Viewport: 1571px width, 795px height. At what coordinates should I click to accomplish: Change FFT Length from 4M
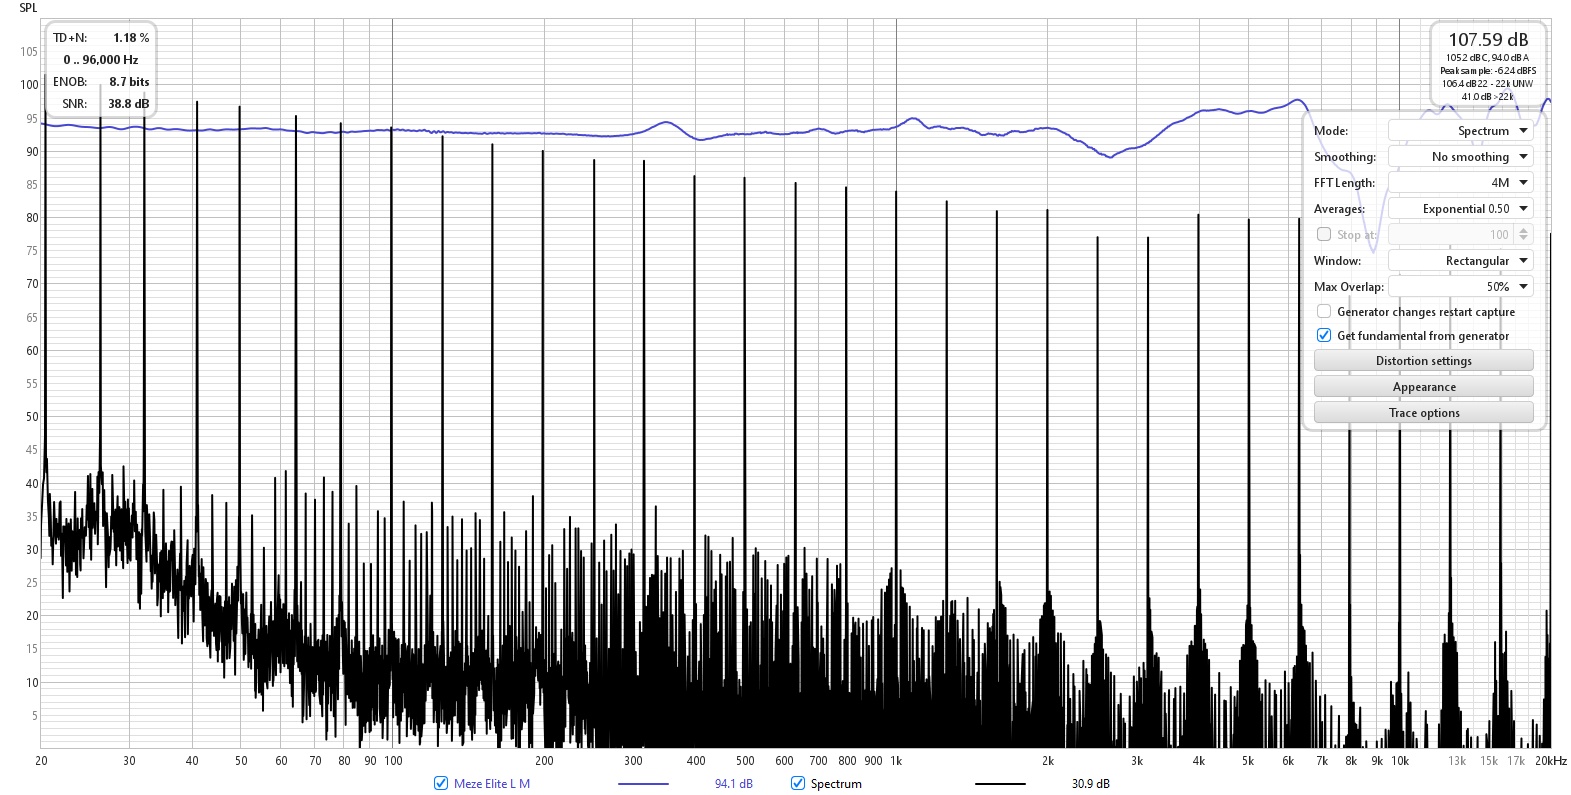coord(1460,183)
